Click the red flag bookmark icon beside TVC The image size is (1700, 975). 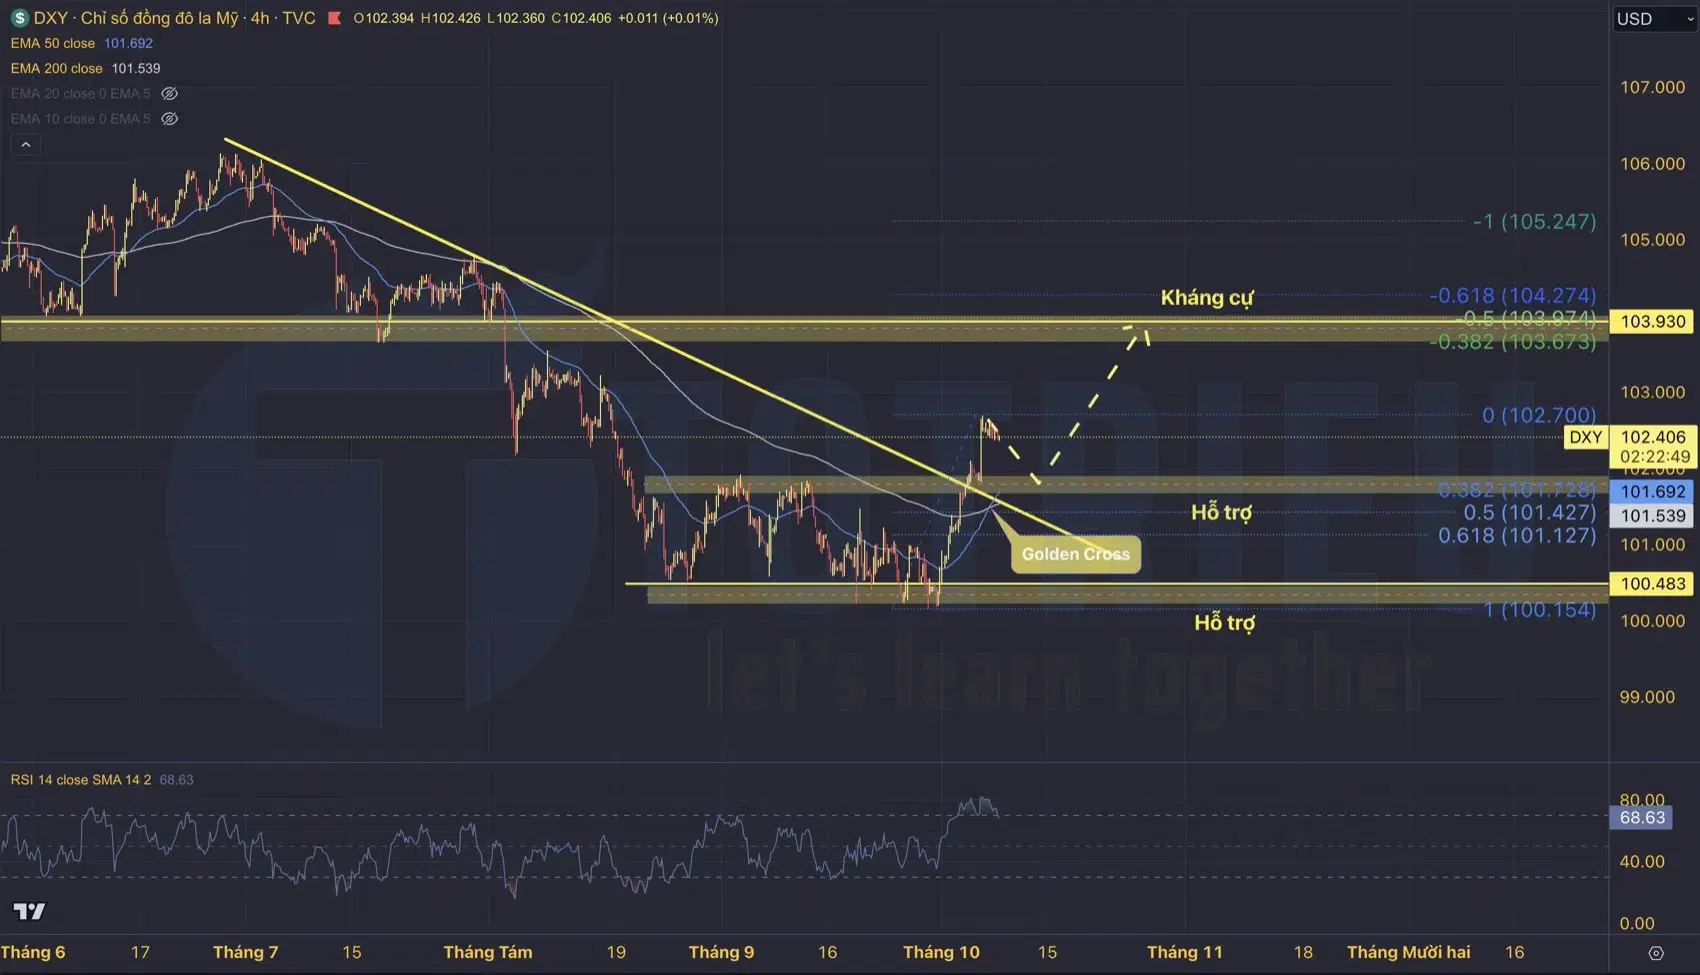click(x=333, y=17)
